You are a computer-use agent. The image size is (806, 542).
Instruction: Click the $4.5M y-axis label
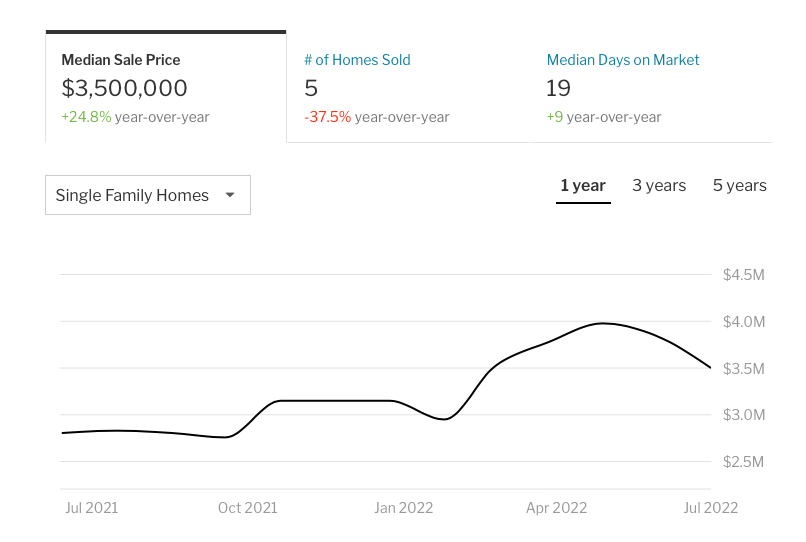[743, 275]
